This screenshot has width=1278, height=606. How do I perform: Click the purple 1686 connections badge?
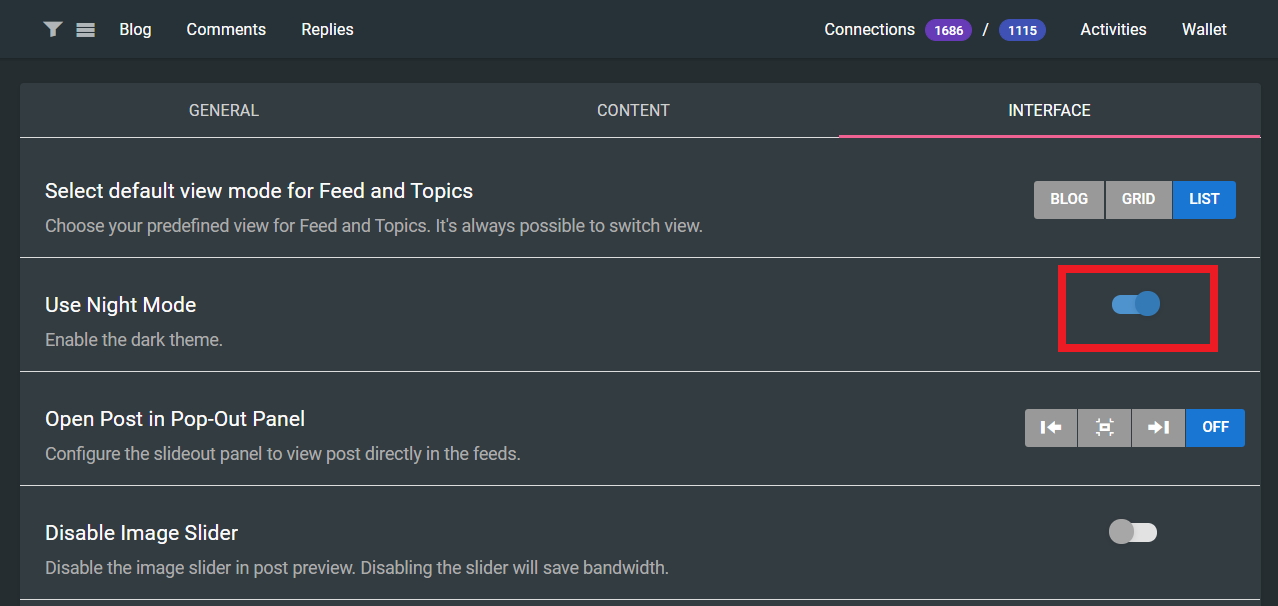948,30
